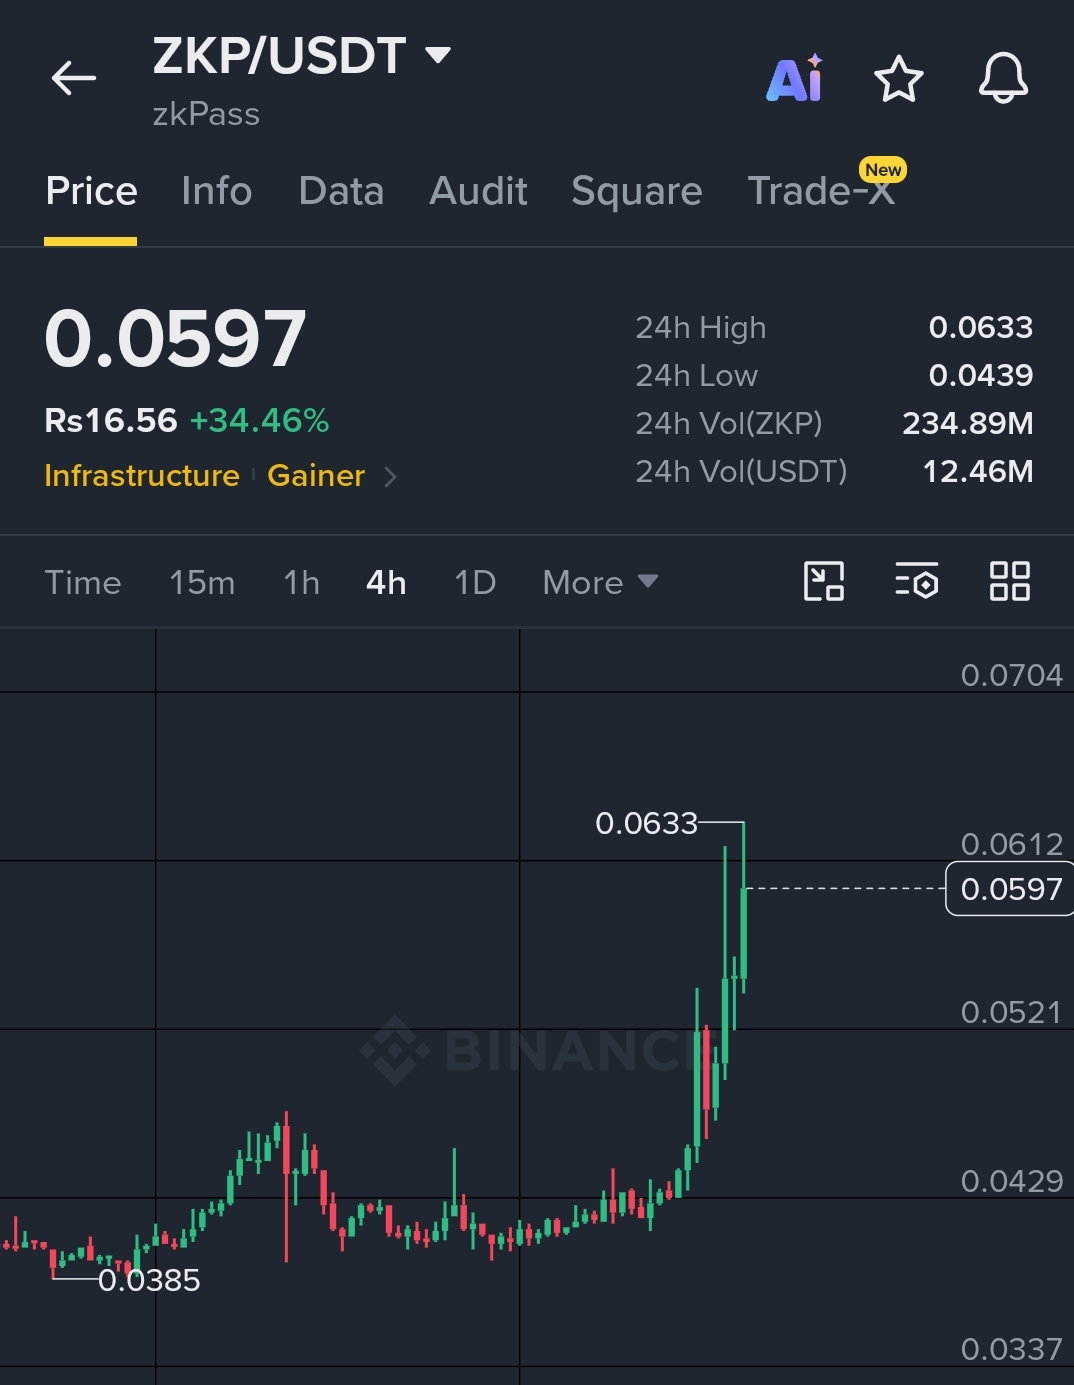1074x1385 pixels.
Task: Tap the 0.0704 axis price label
Action: pyautogui.click(x=1011, y=675)
